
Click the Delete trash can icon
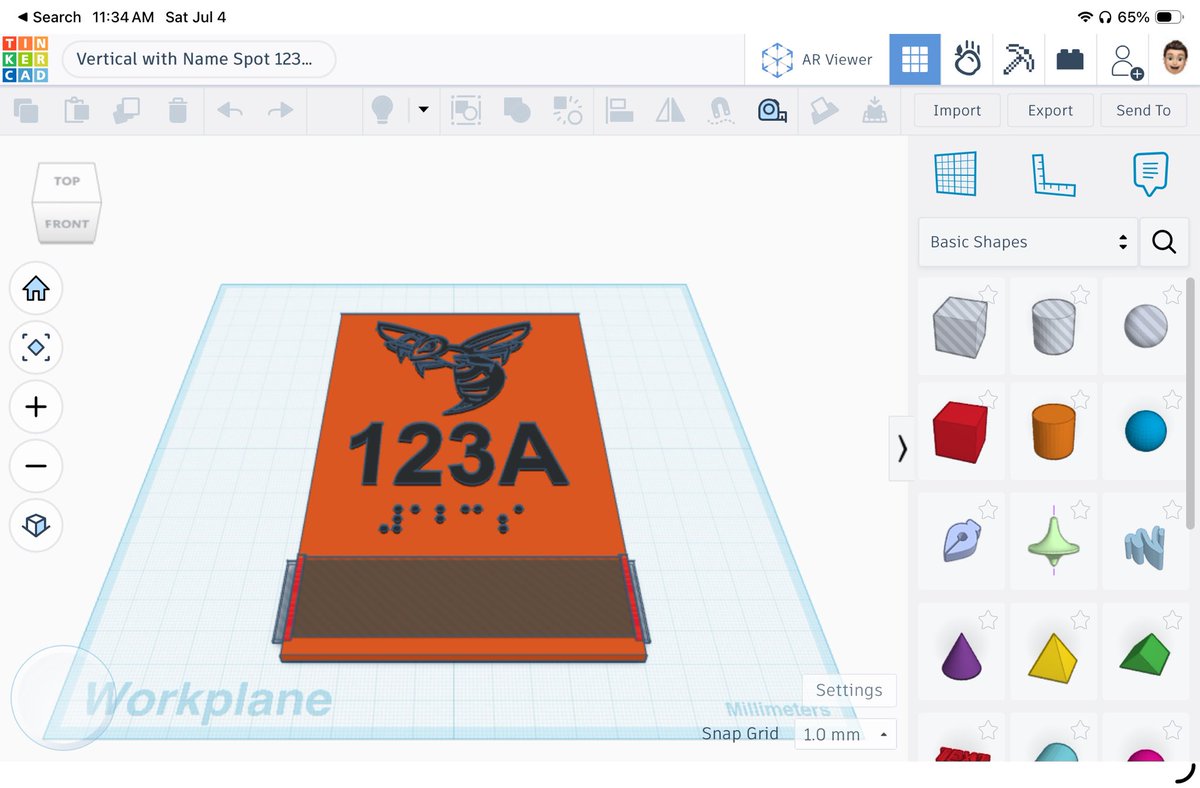coord(178,110)
